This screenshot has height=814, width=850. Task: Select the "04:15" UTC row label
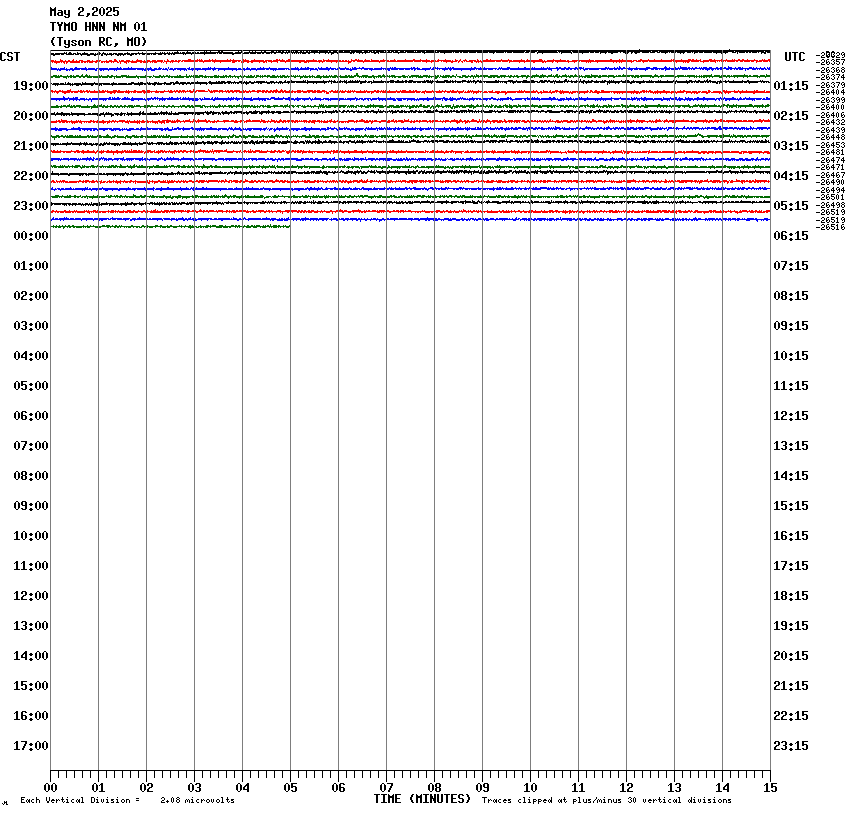coord(791,176)
